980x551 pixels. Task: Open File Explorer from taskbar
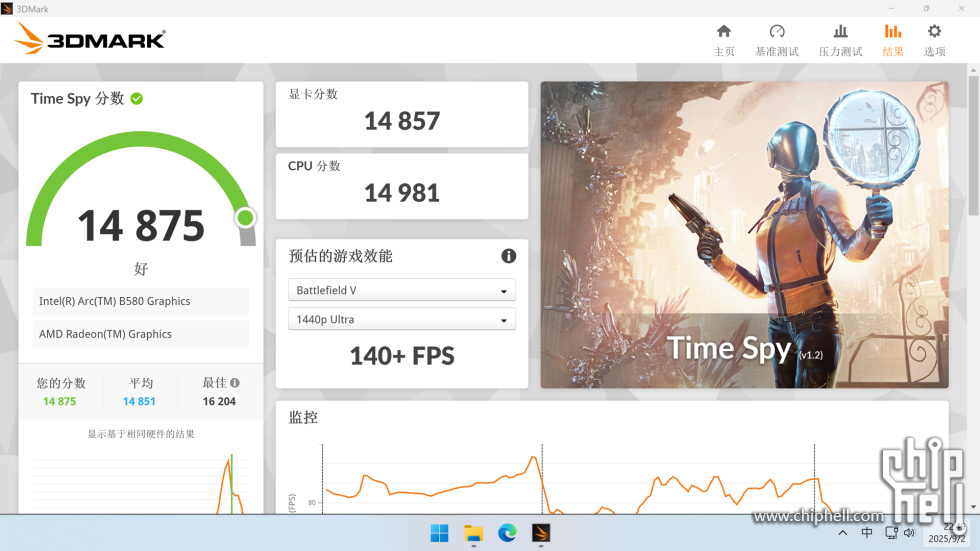[474, 533]
